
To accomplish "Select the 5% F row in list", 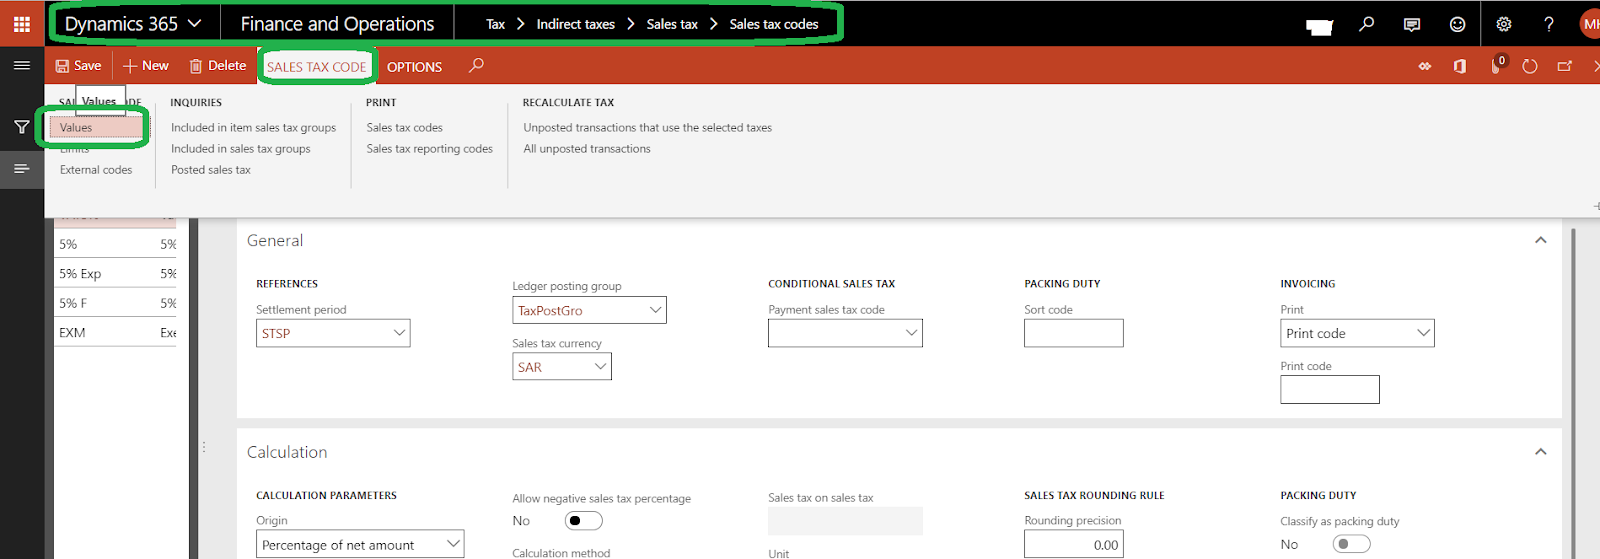I will [x=116, y=303].
